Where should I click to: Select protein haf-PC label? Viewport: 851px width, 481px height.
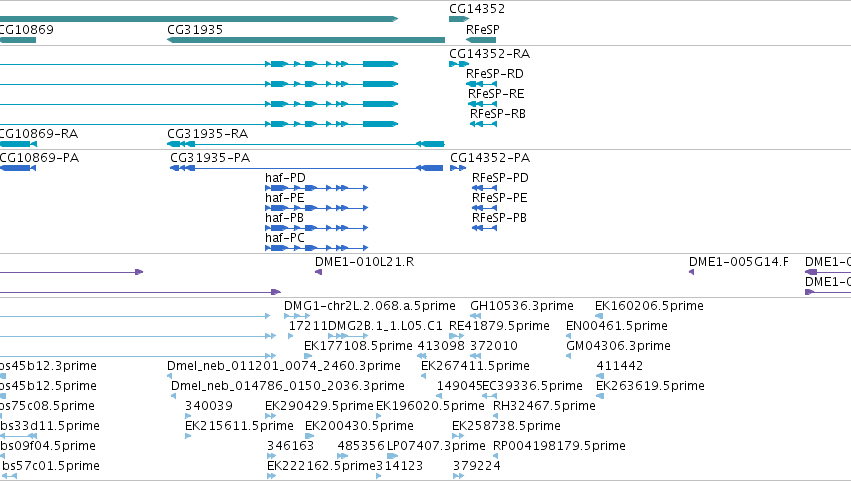pyautogui.click(x=285, y=238)
